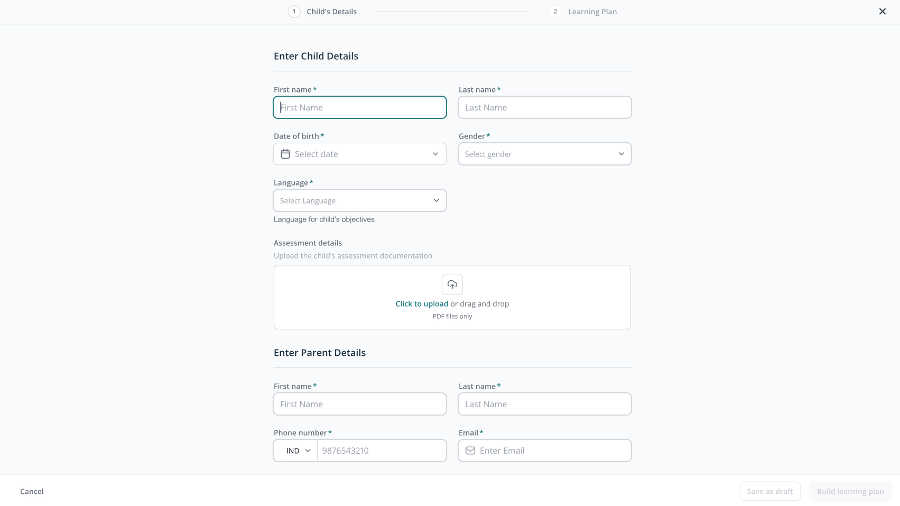Focus the parent's First name field
The width and height of the screenshot is (900, 506).
360,404
